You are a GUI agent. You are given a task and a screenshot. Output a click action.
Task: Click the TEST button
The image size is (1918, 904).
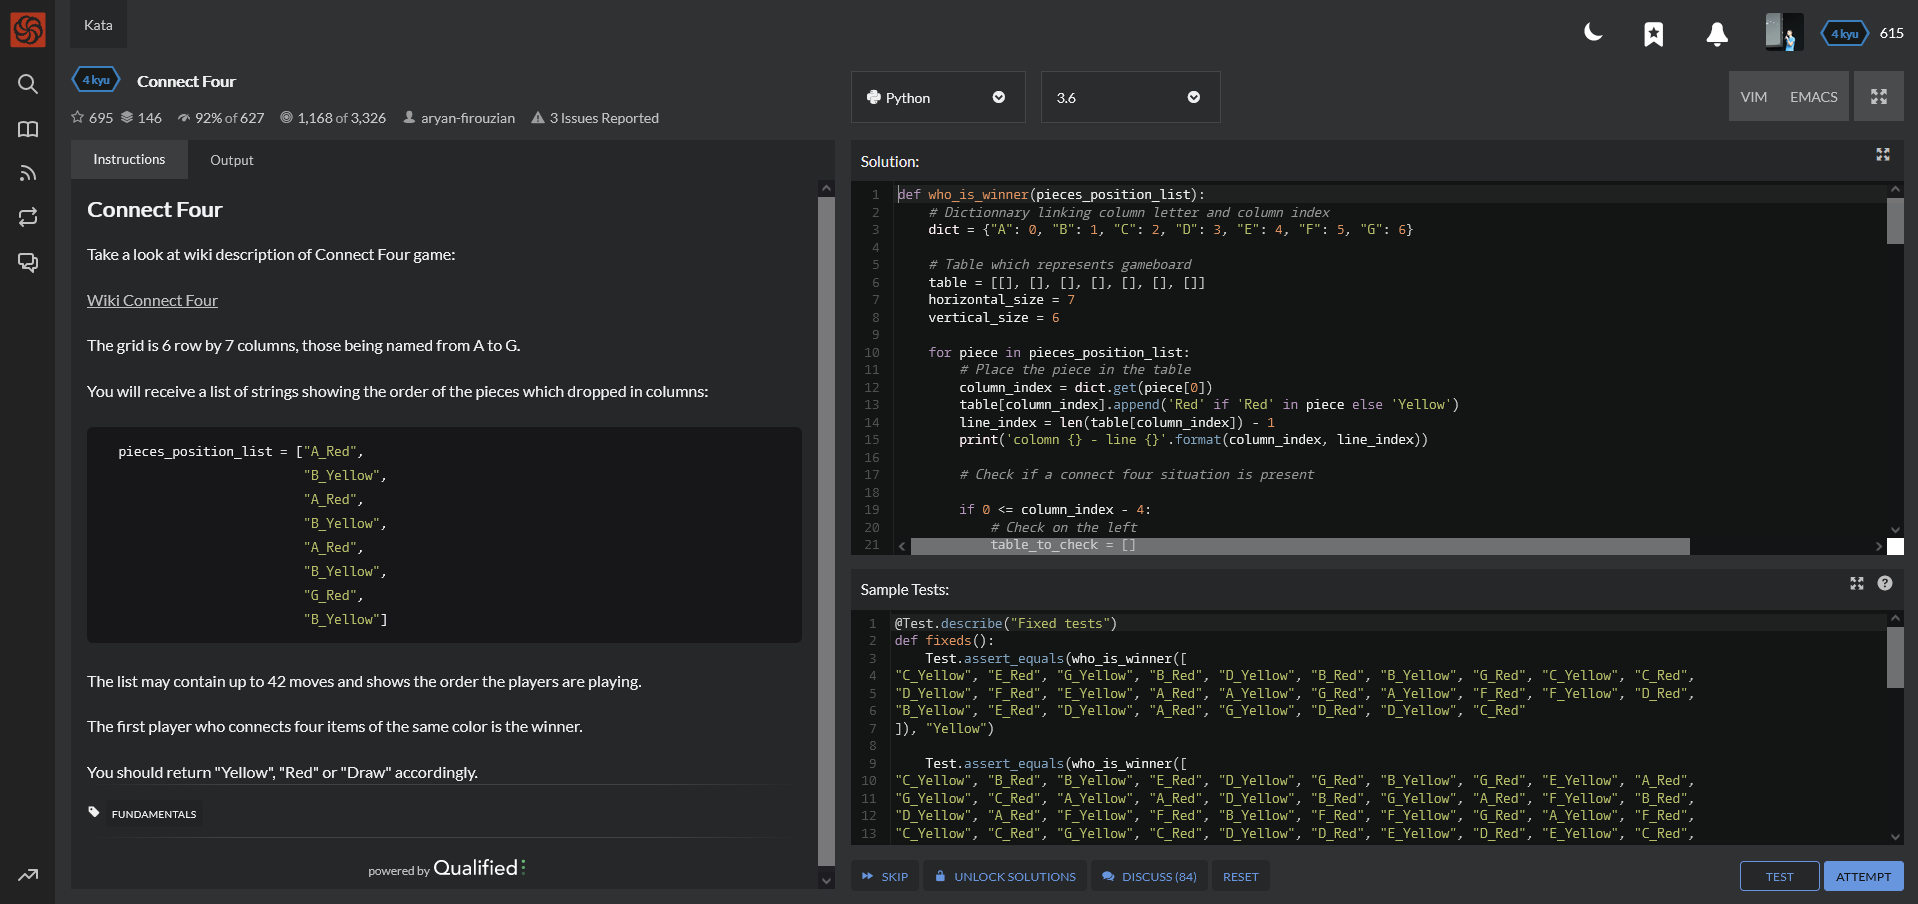1779,876
